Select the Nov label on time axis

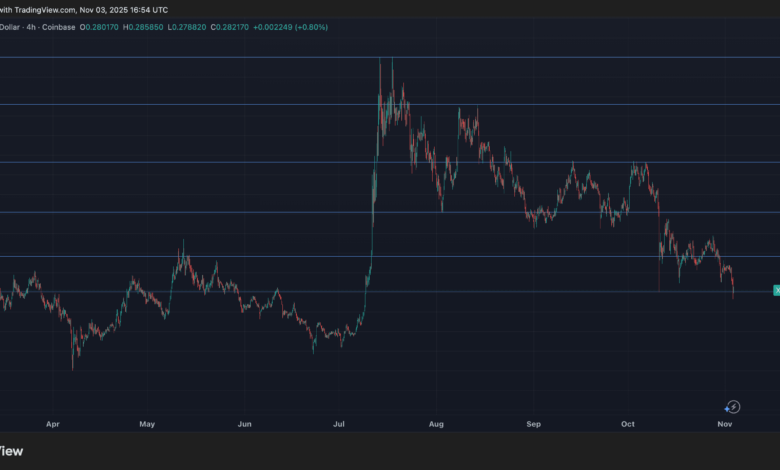(x=725, y=424)
